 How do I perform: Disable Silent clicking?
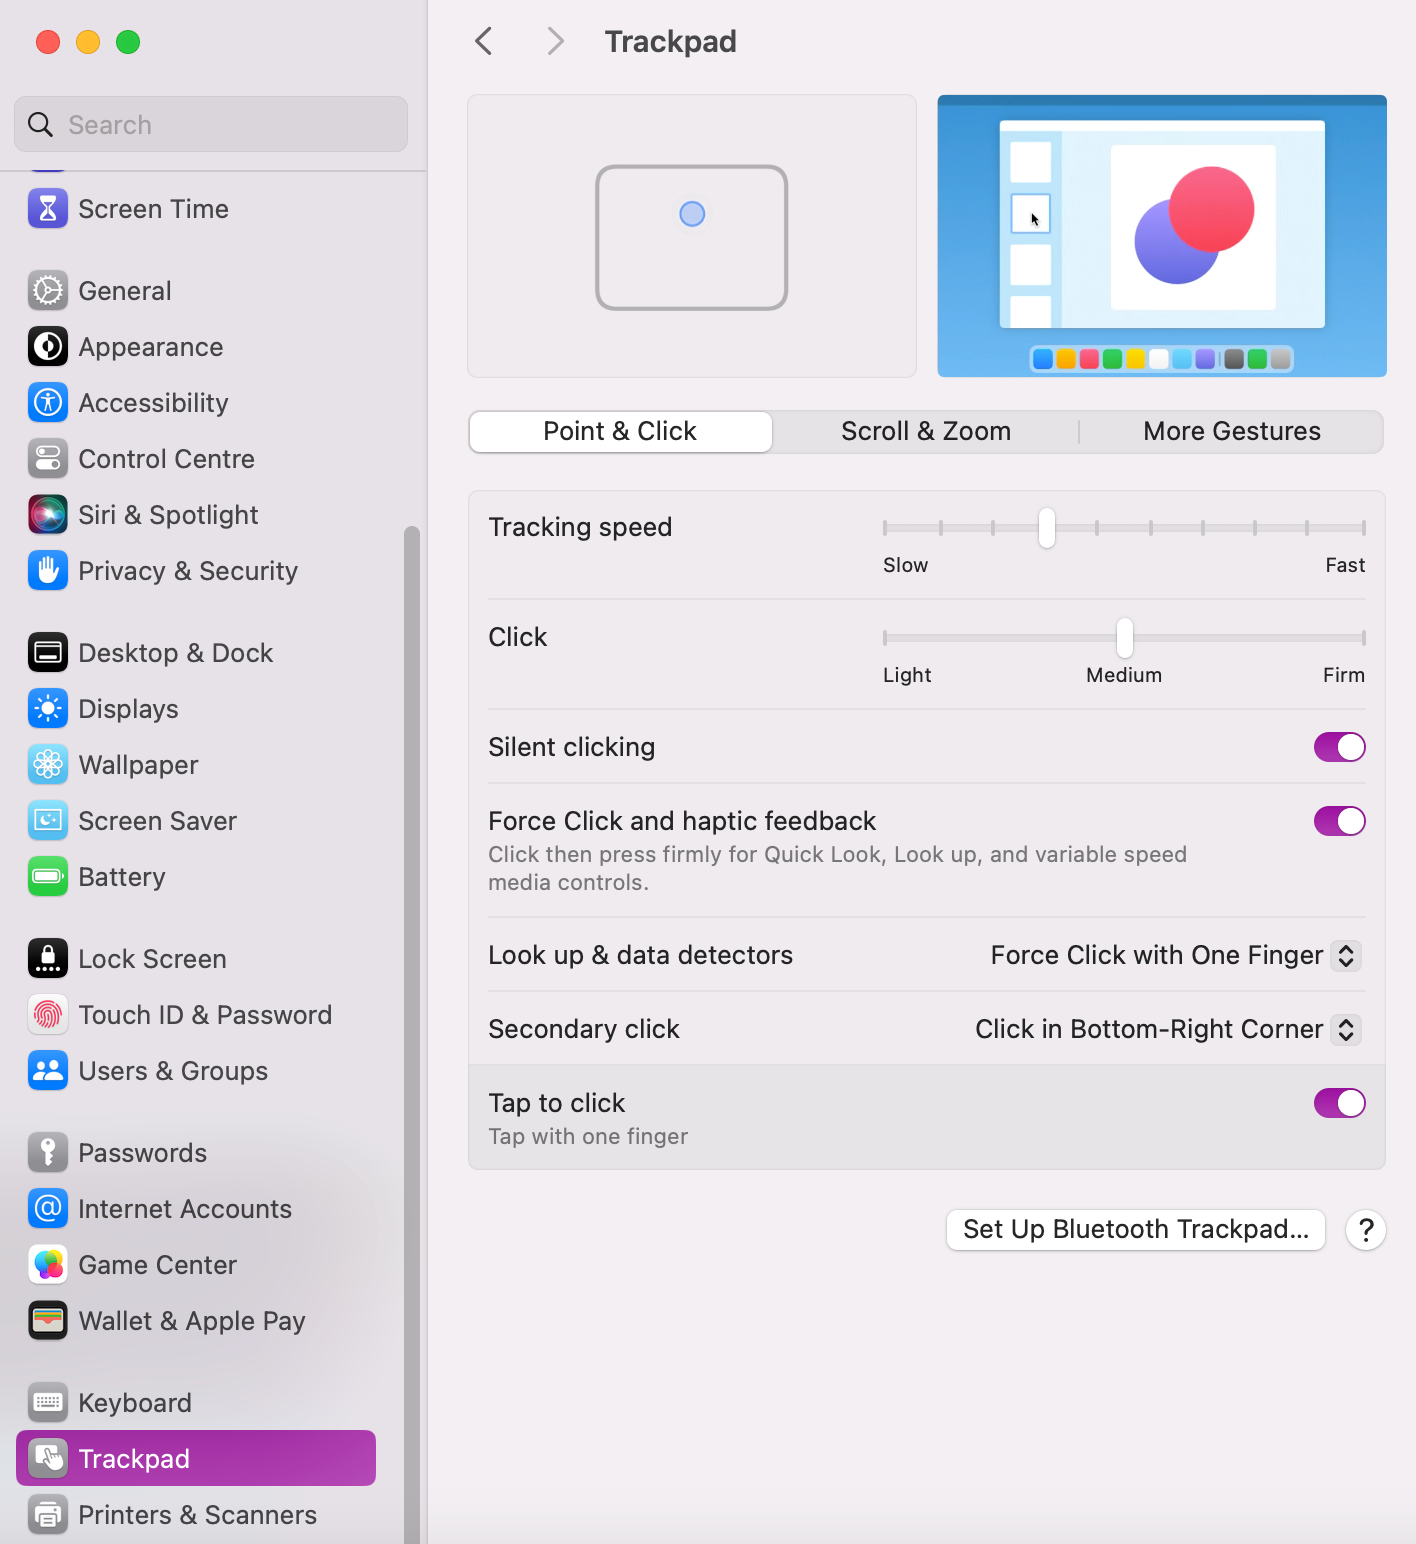(x=1339, y=746)
